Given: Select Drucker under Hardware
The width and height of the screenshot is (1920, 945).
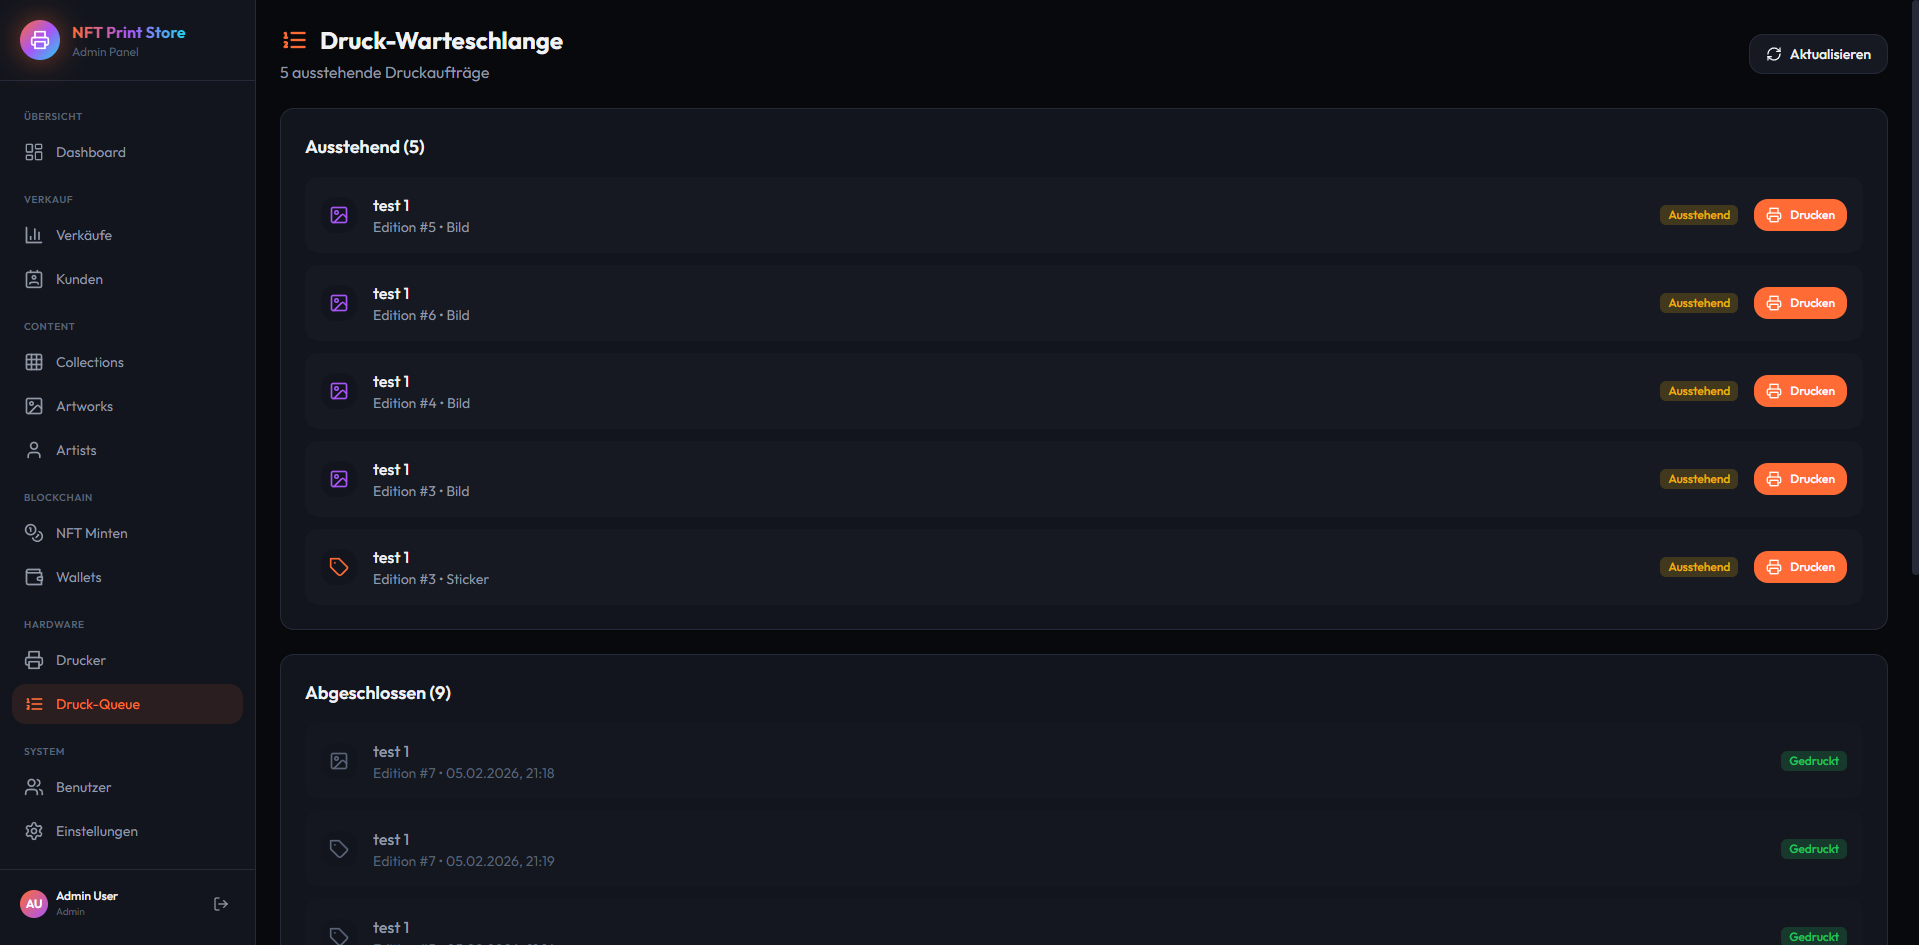Looking at the screenshot, I should point(81,660).
